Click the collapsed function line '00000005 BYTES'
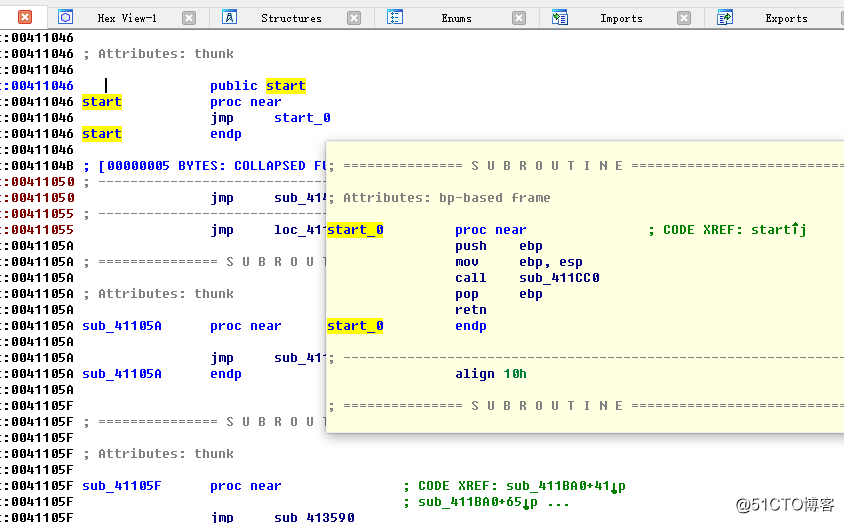Screen dimensions: 844x523 (x=206, y=166)
